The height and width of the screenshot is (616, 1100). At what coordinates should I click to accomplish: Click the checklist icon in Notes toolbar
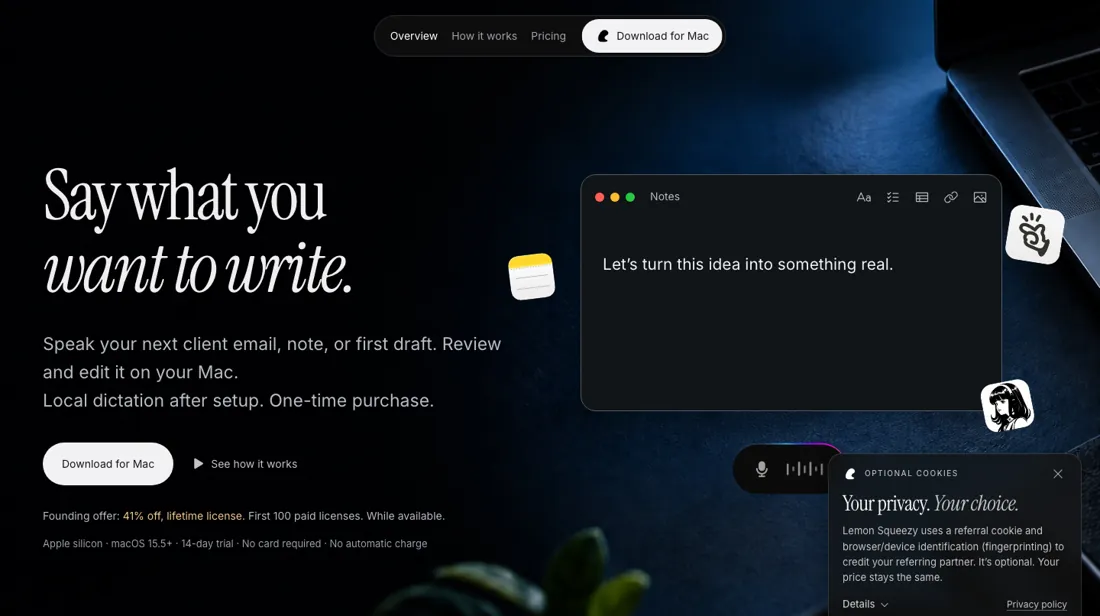click(892, 197)
